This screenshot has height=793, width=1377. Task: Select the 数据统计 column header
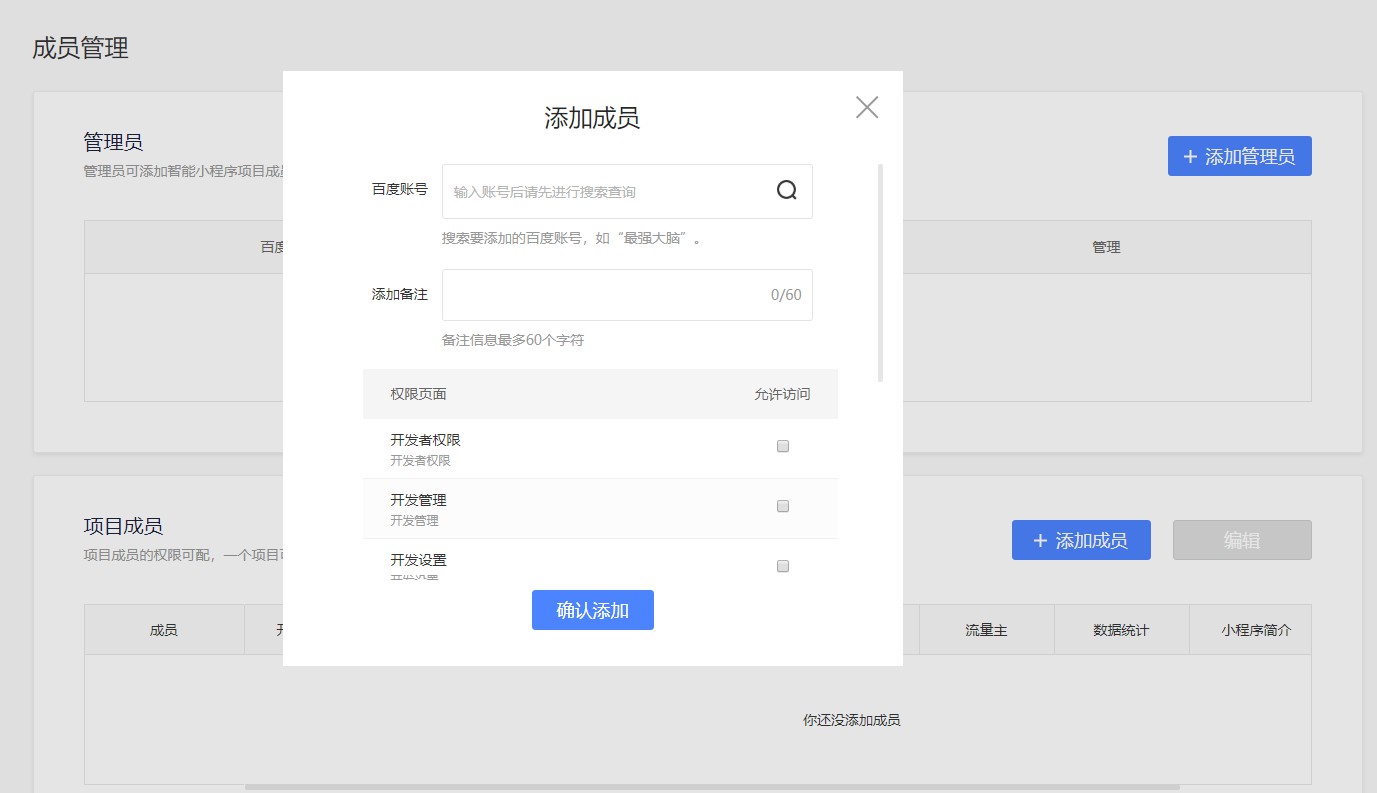pyautogui.click(x=1121, y=630)
